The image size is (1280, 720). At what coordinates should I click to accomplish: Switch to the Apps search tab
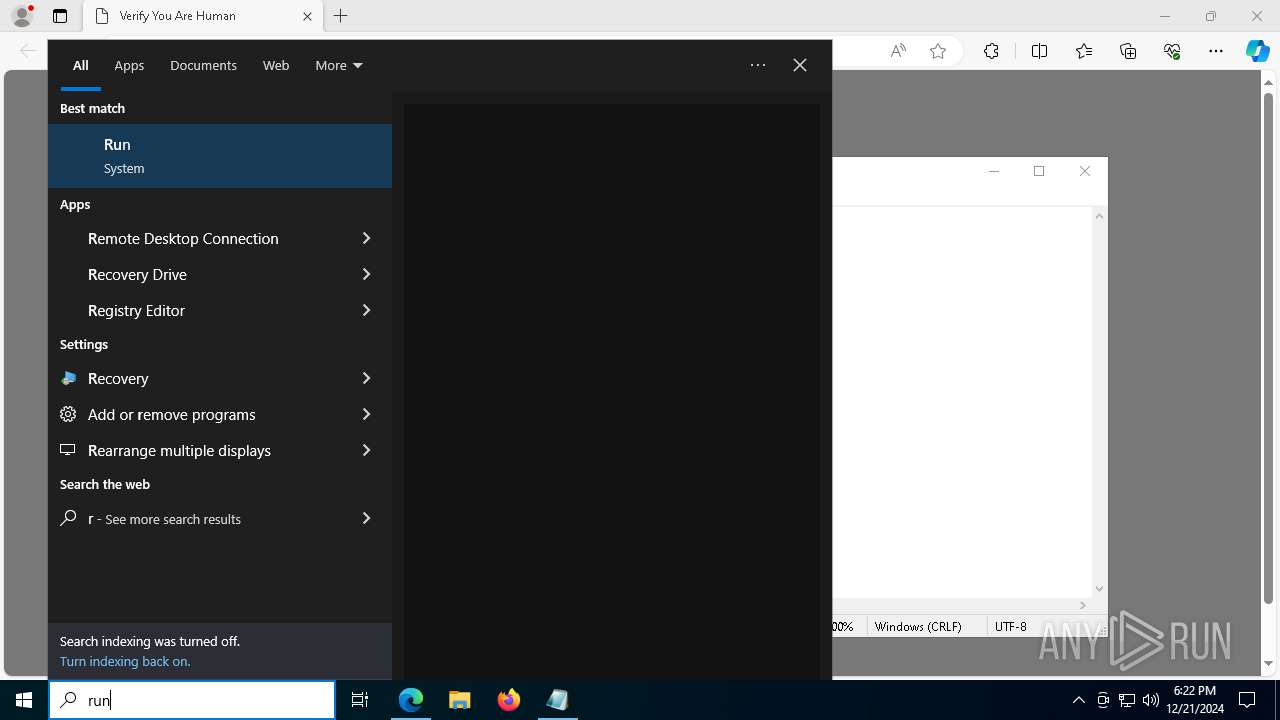point(129,65)
